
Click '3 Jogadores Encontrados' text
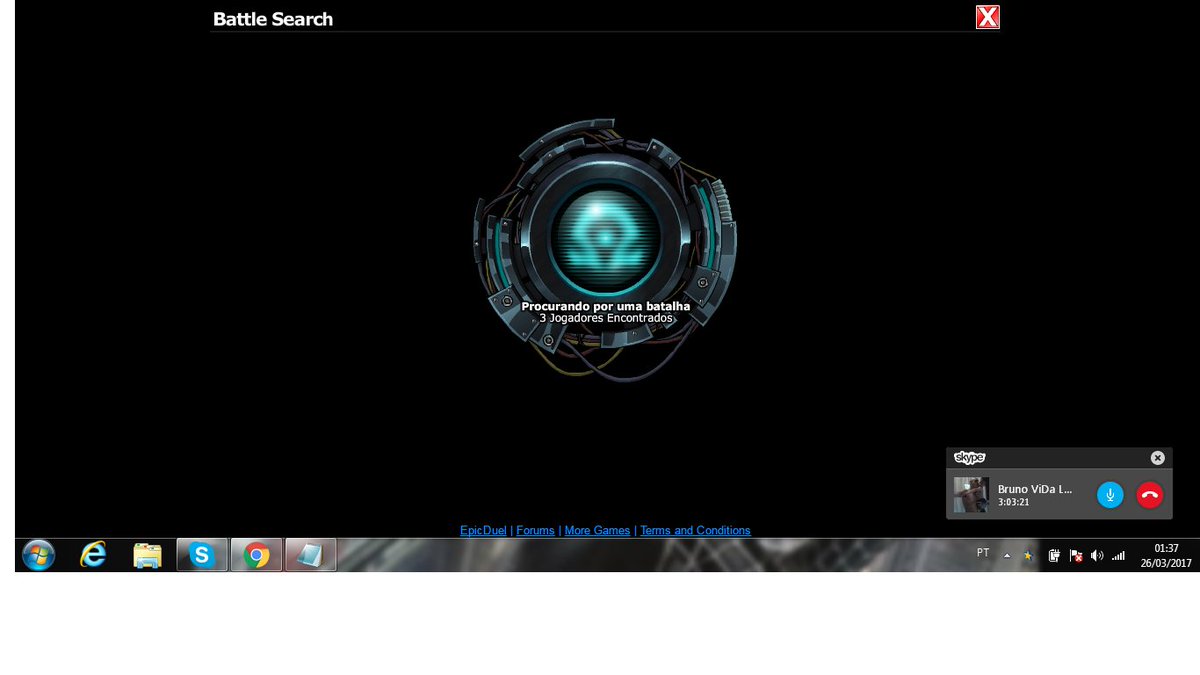click(606, 318)
